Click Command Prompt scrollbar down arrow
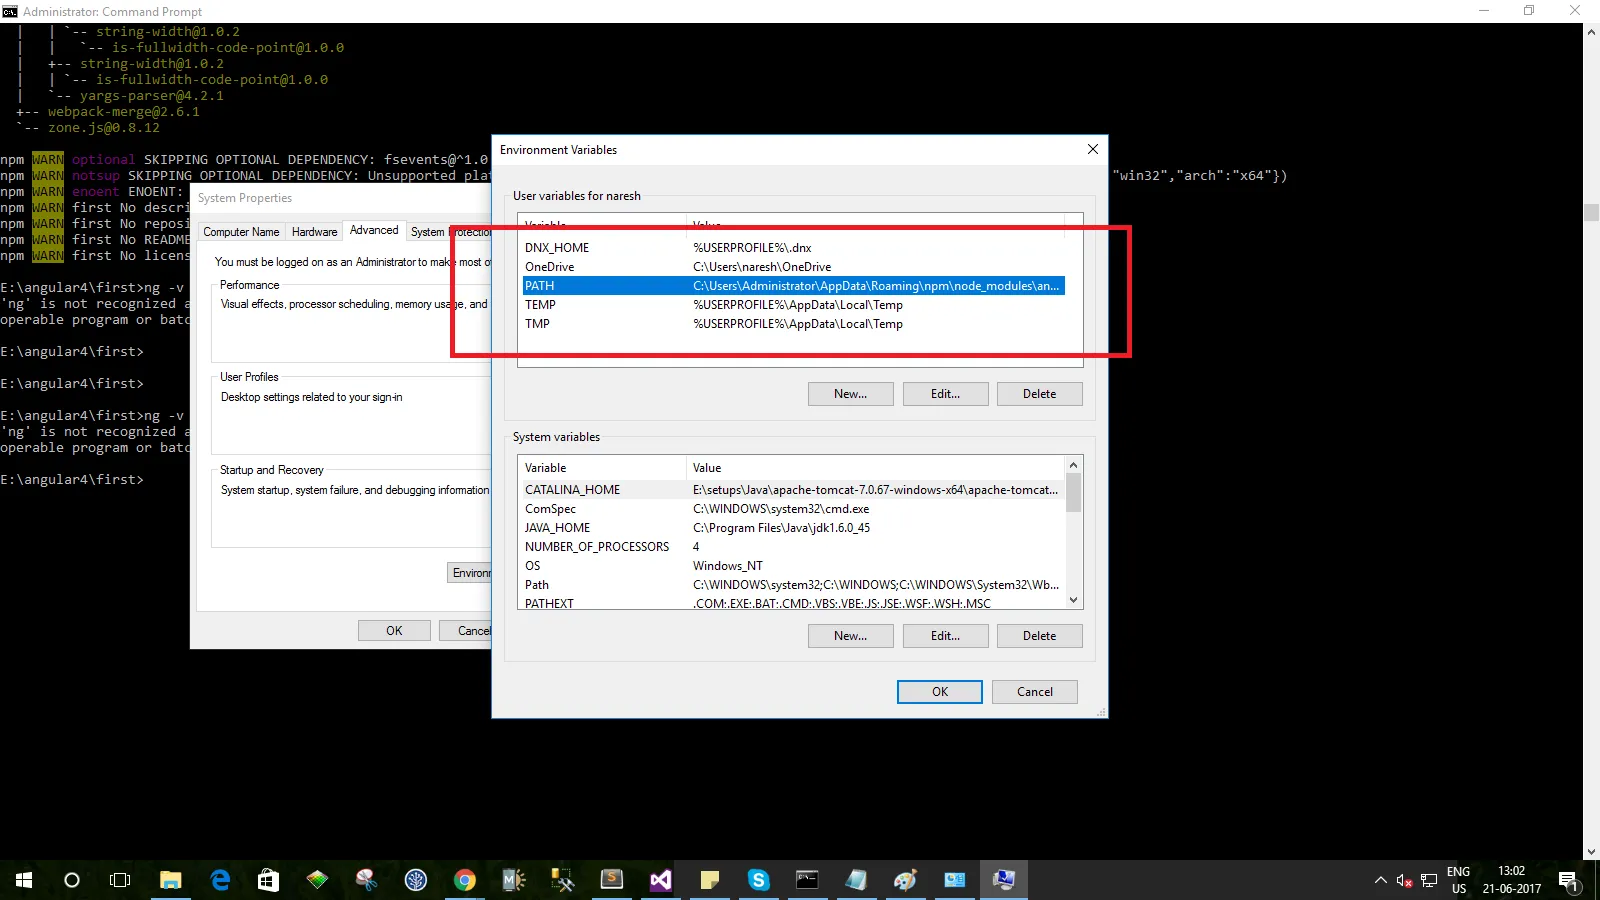Image resolution: width=1600 pixels, height=900 pixels. coord(1591,851)
